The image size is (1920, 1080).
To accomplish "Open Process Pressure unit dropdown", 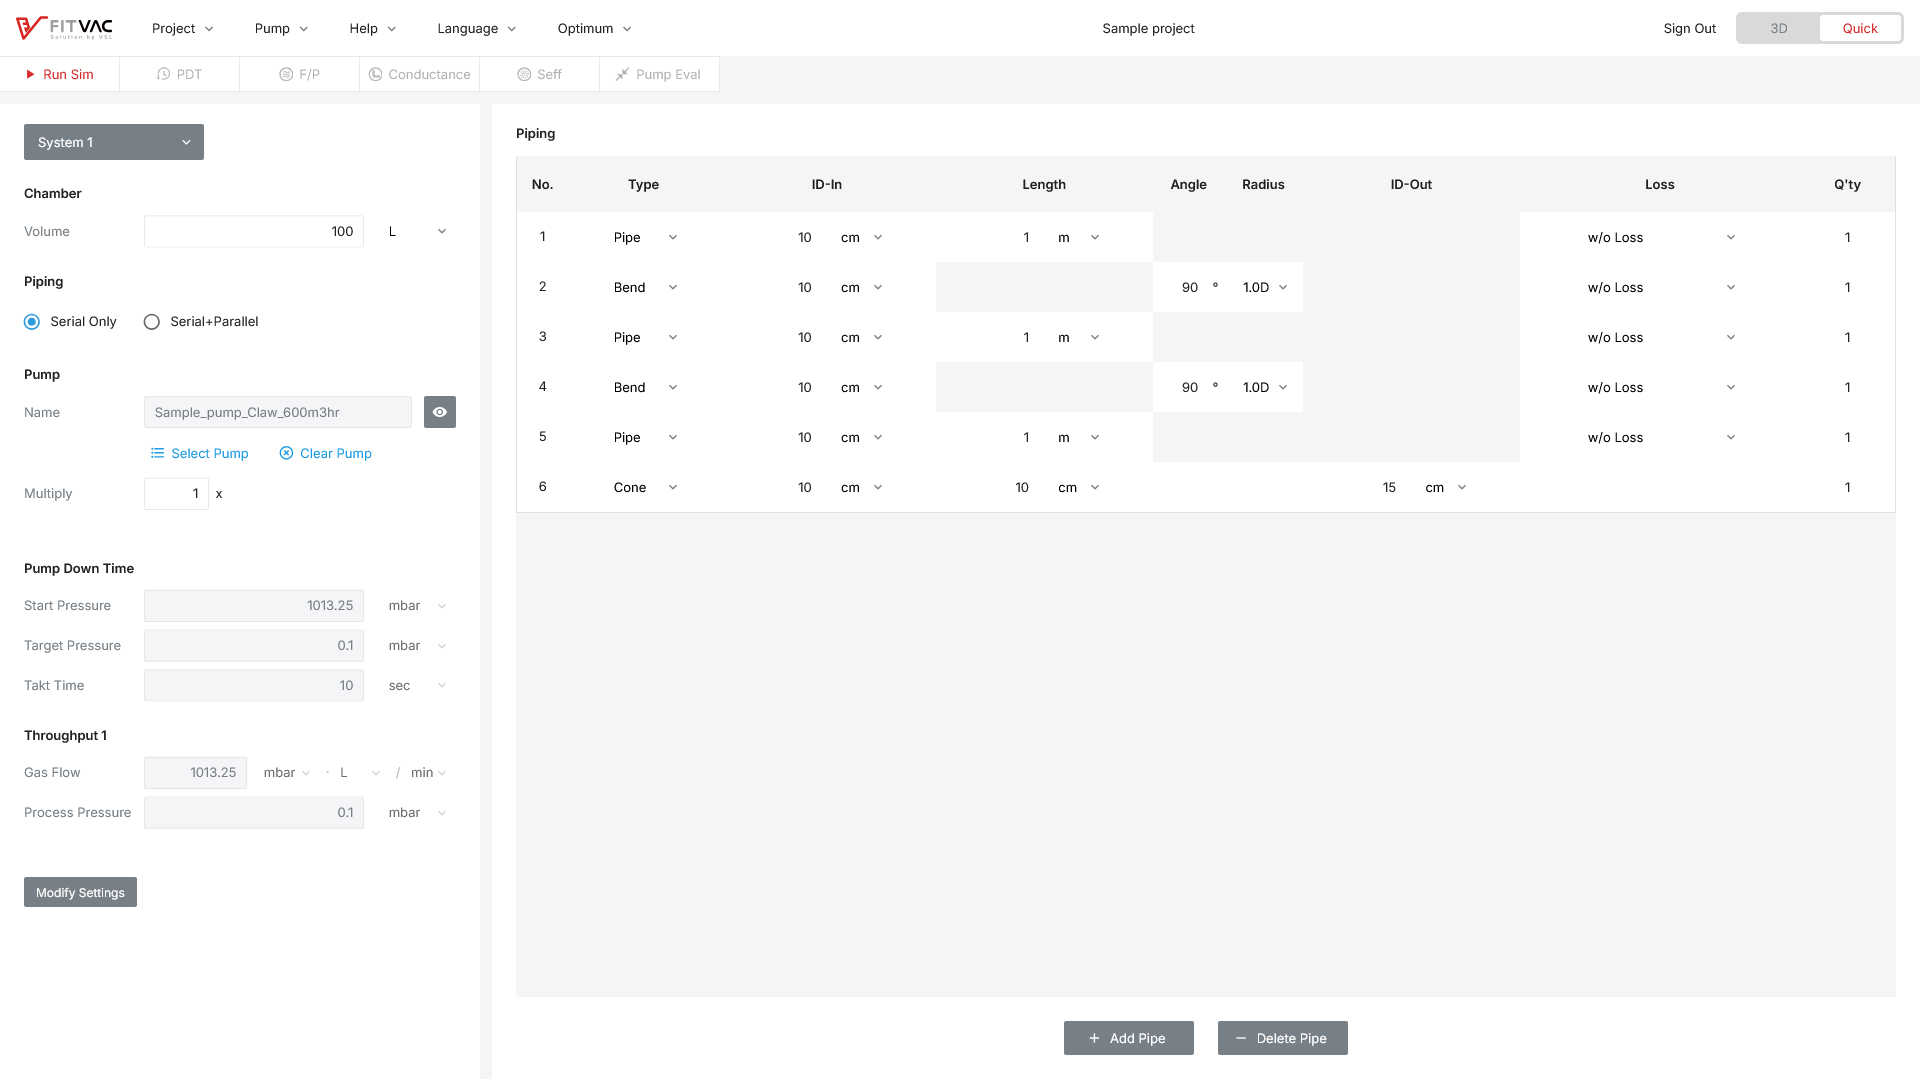I will 416,813.
